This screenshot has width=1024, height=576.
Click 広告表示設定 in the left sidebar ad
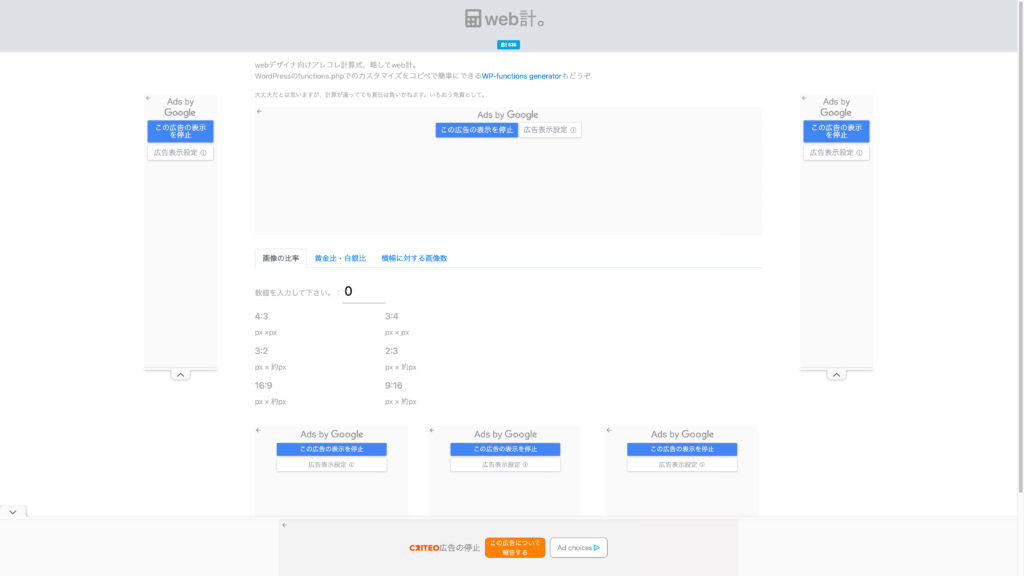(180, 153)
